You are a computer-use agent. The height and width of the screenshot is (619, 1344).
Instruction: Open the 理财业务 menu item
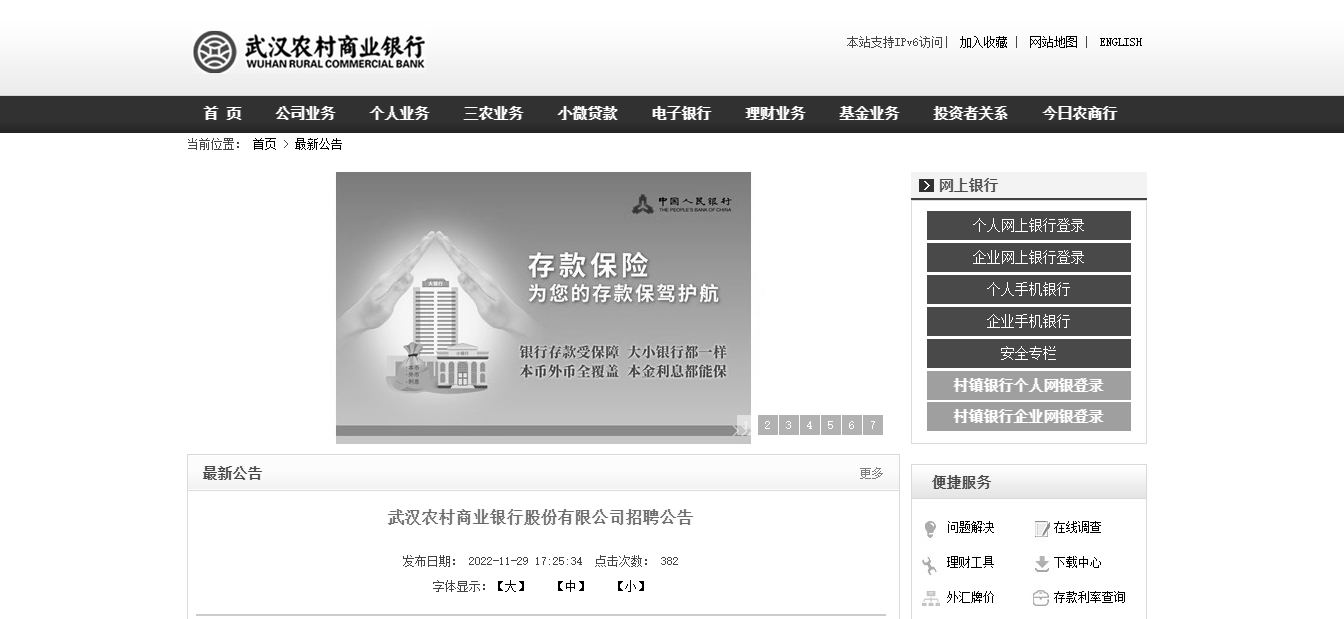click(775, 114)
